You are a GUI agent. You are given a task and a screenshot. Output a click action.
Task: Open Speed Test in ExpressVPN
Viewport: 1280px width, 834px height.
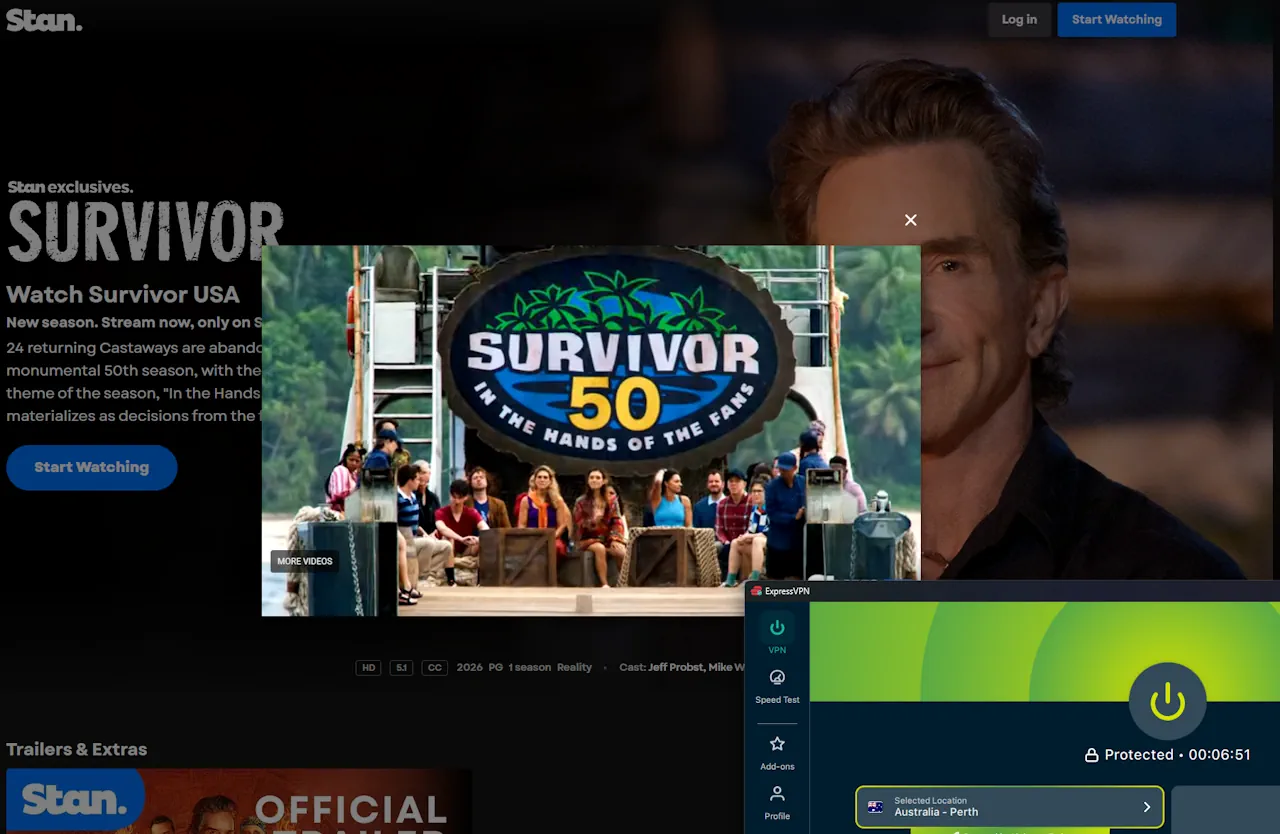pos(777,686)
